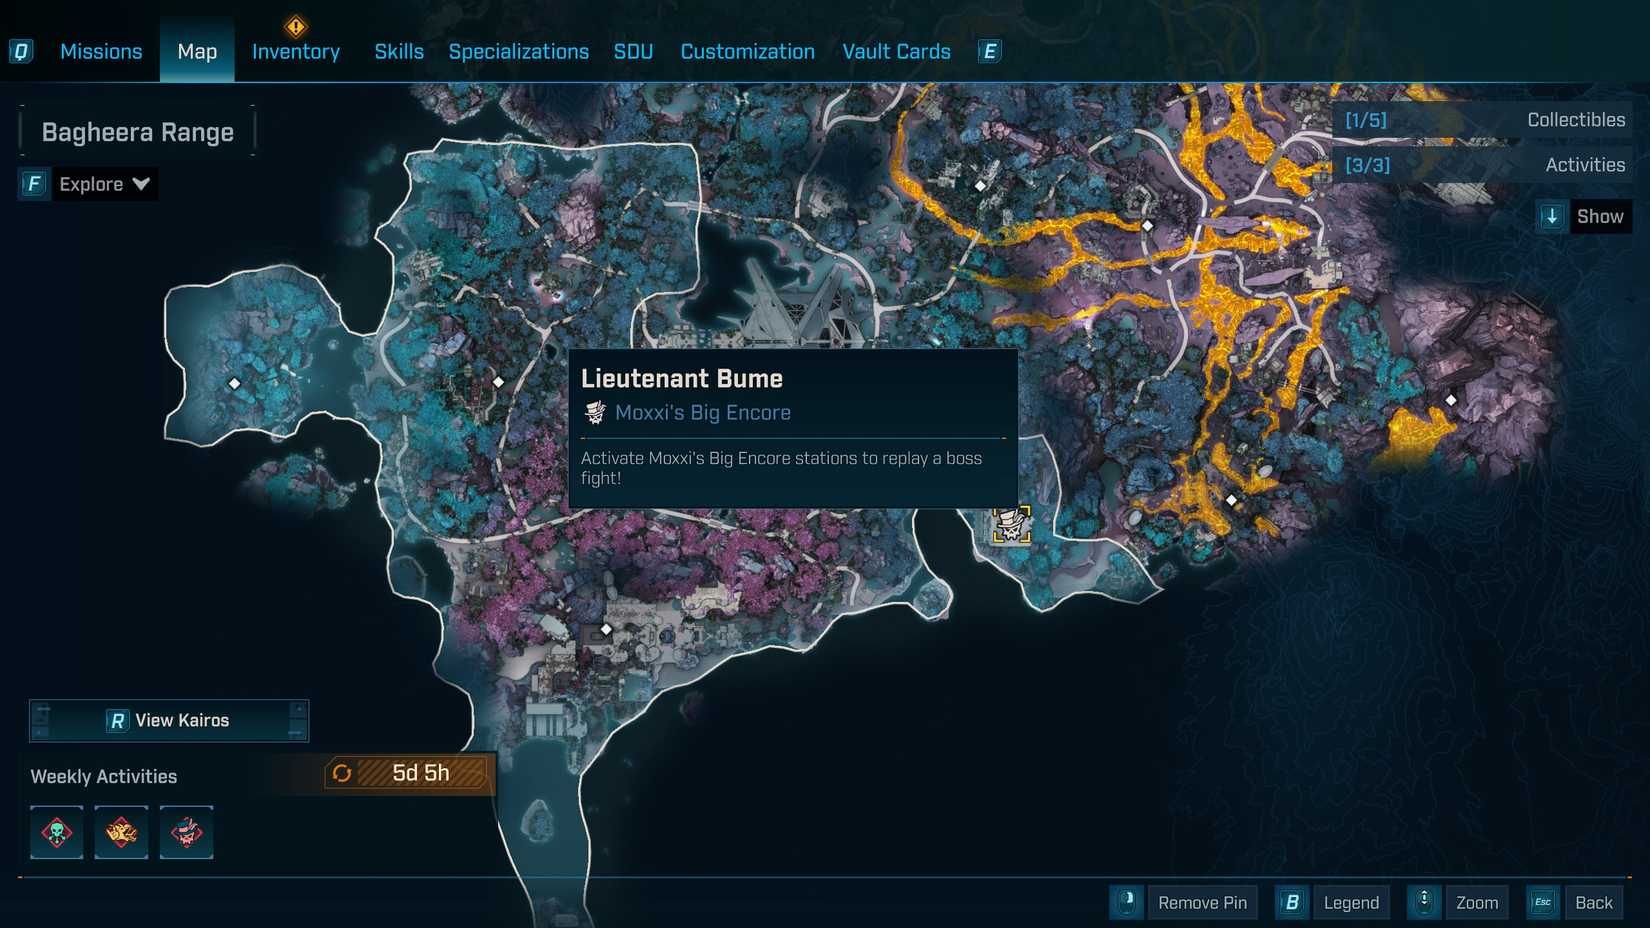Open the Missions tab
Image resolution: width=1650 pixels, height=928 pixels.
pyautogui.click(x=101, y=52)
